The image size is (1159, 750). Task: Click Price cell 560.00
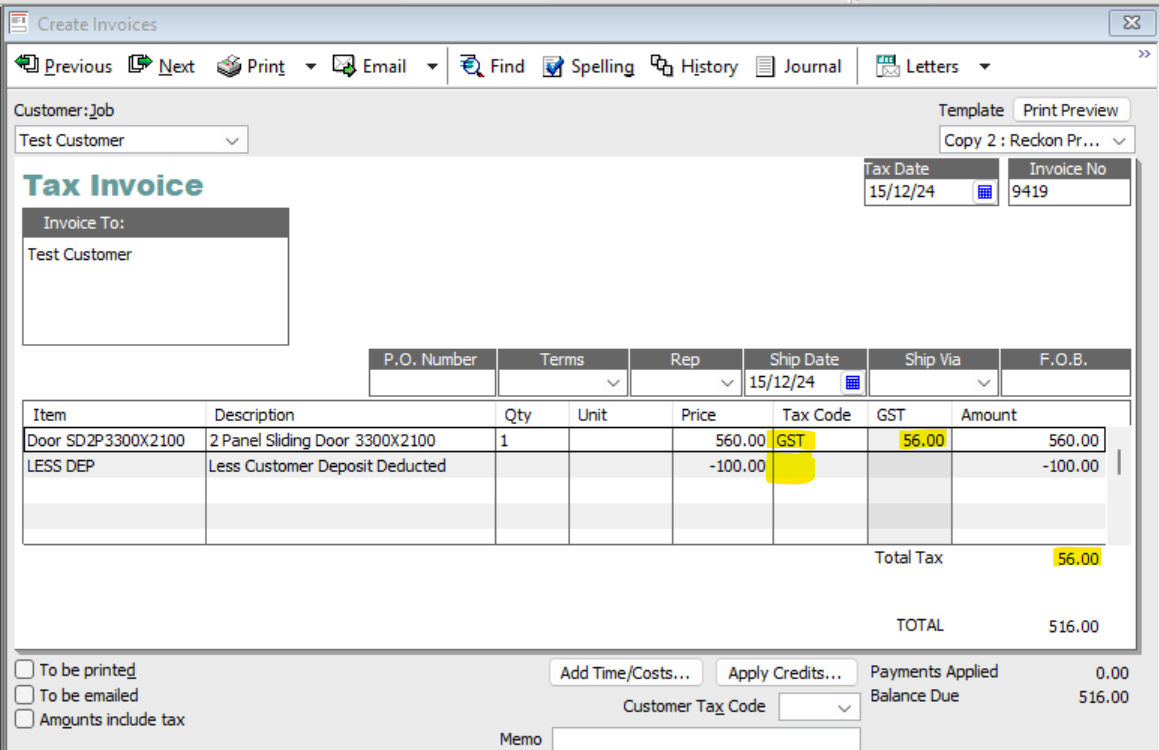tap(723, 440)
